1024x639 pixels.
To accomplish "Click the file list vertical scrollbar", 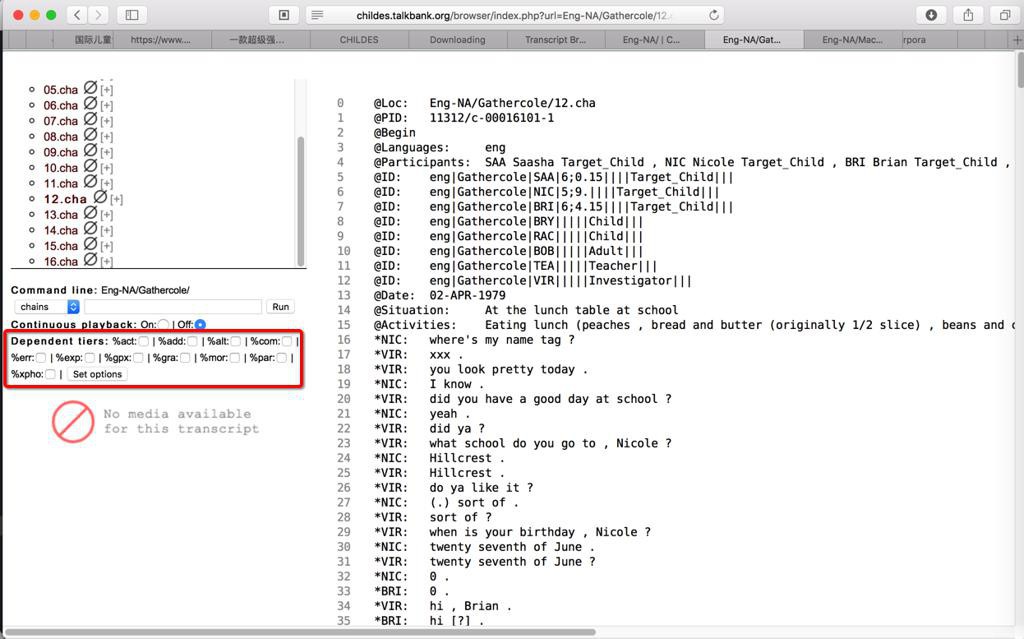I will click(301, 201).
